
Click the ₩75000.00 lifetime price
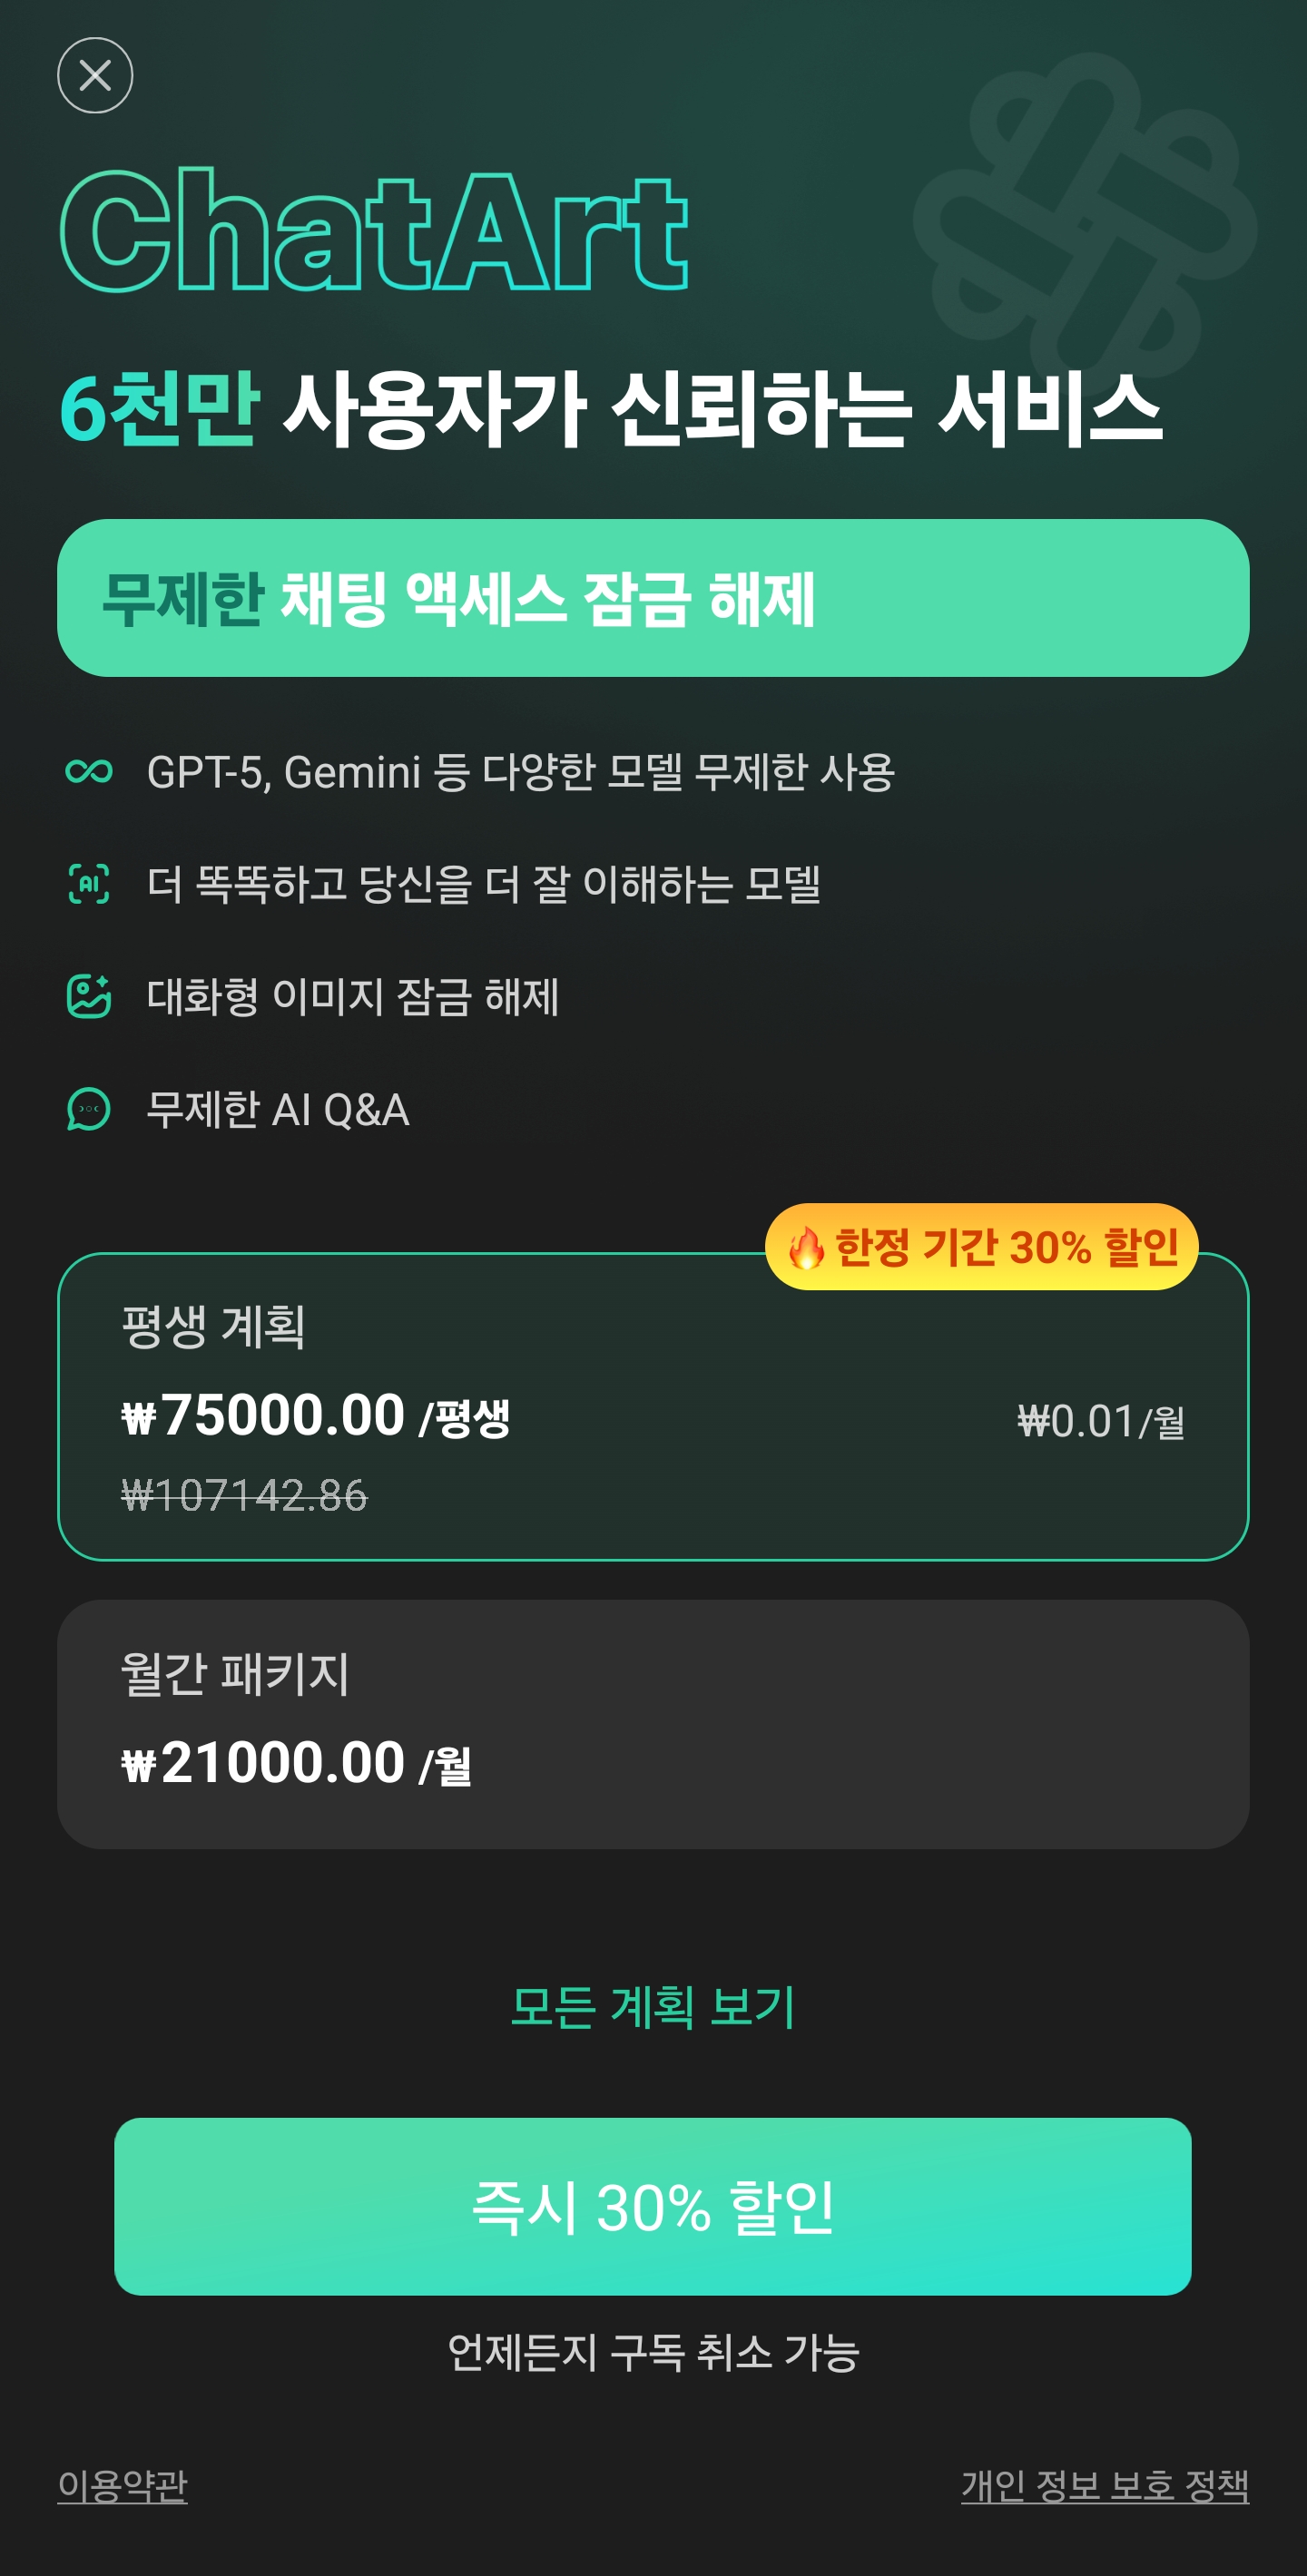click(264, 1415)
